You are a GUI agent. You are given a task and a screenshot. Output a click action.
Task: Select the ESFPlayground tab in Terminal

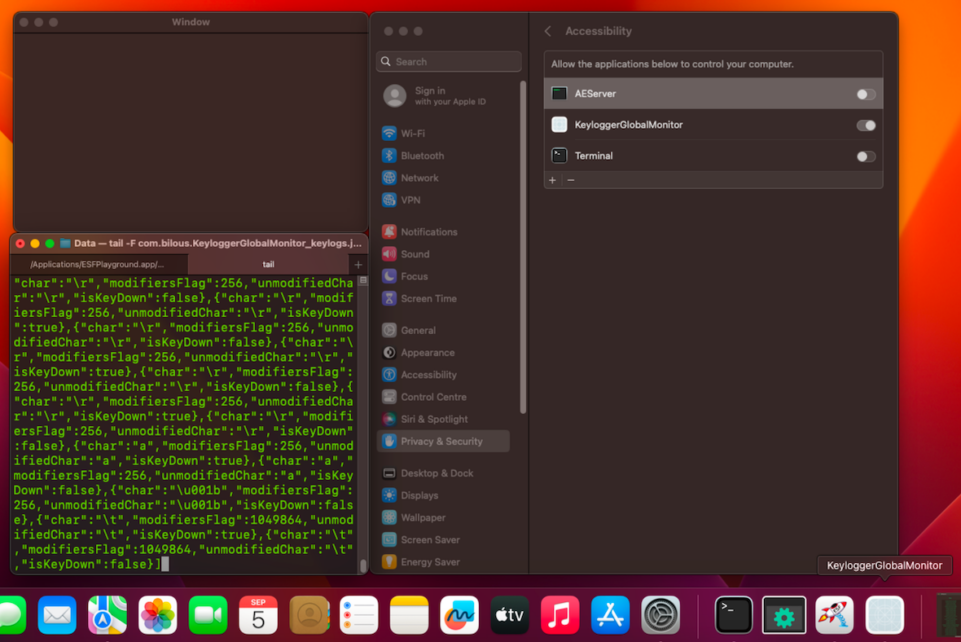(x=100, y=263)
